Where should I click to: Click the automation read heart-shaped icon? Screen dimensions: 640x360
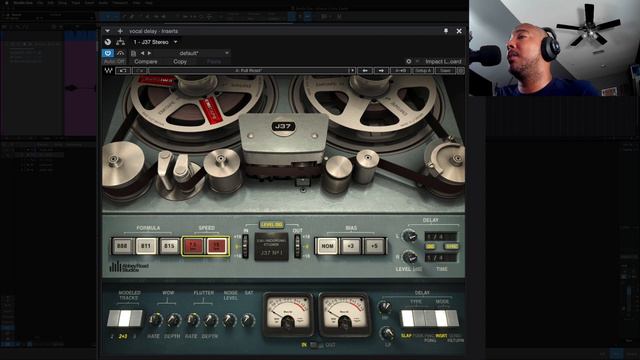click(x=108, y=53)
